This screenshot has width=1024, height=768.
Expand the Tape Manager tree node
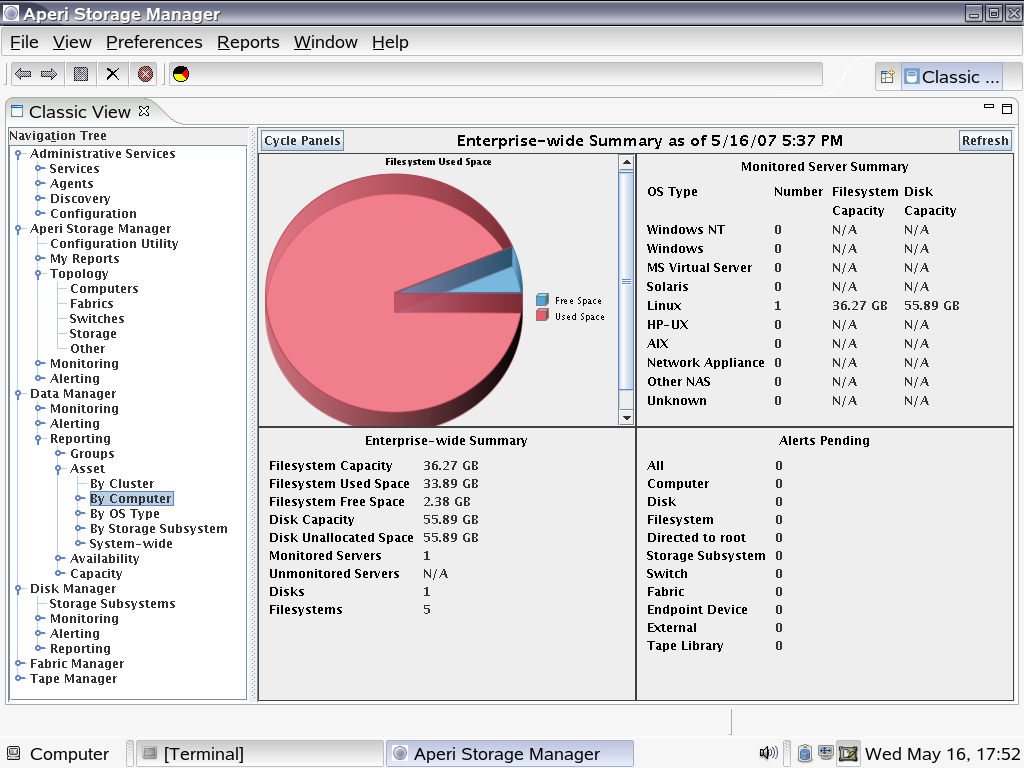[x=18, y=679]
